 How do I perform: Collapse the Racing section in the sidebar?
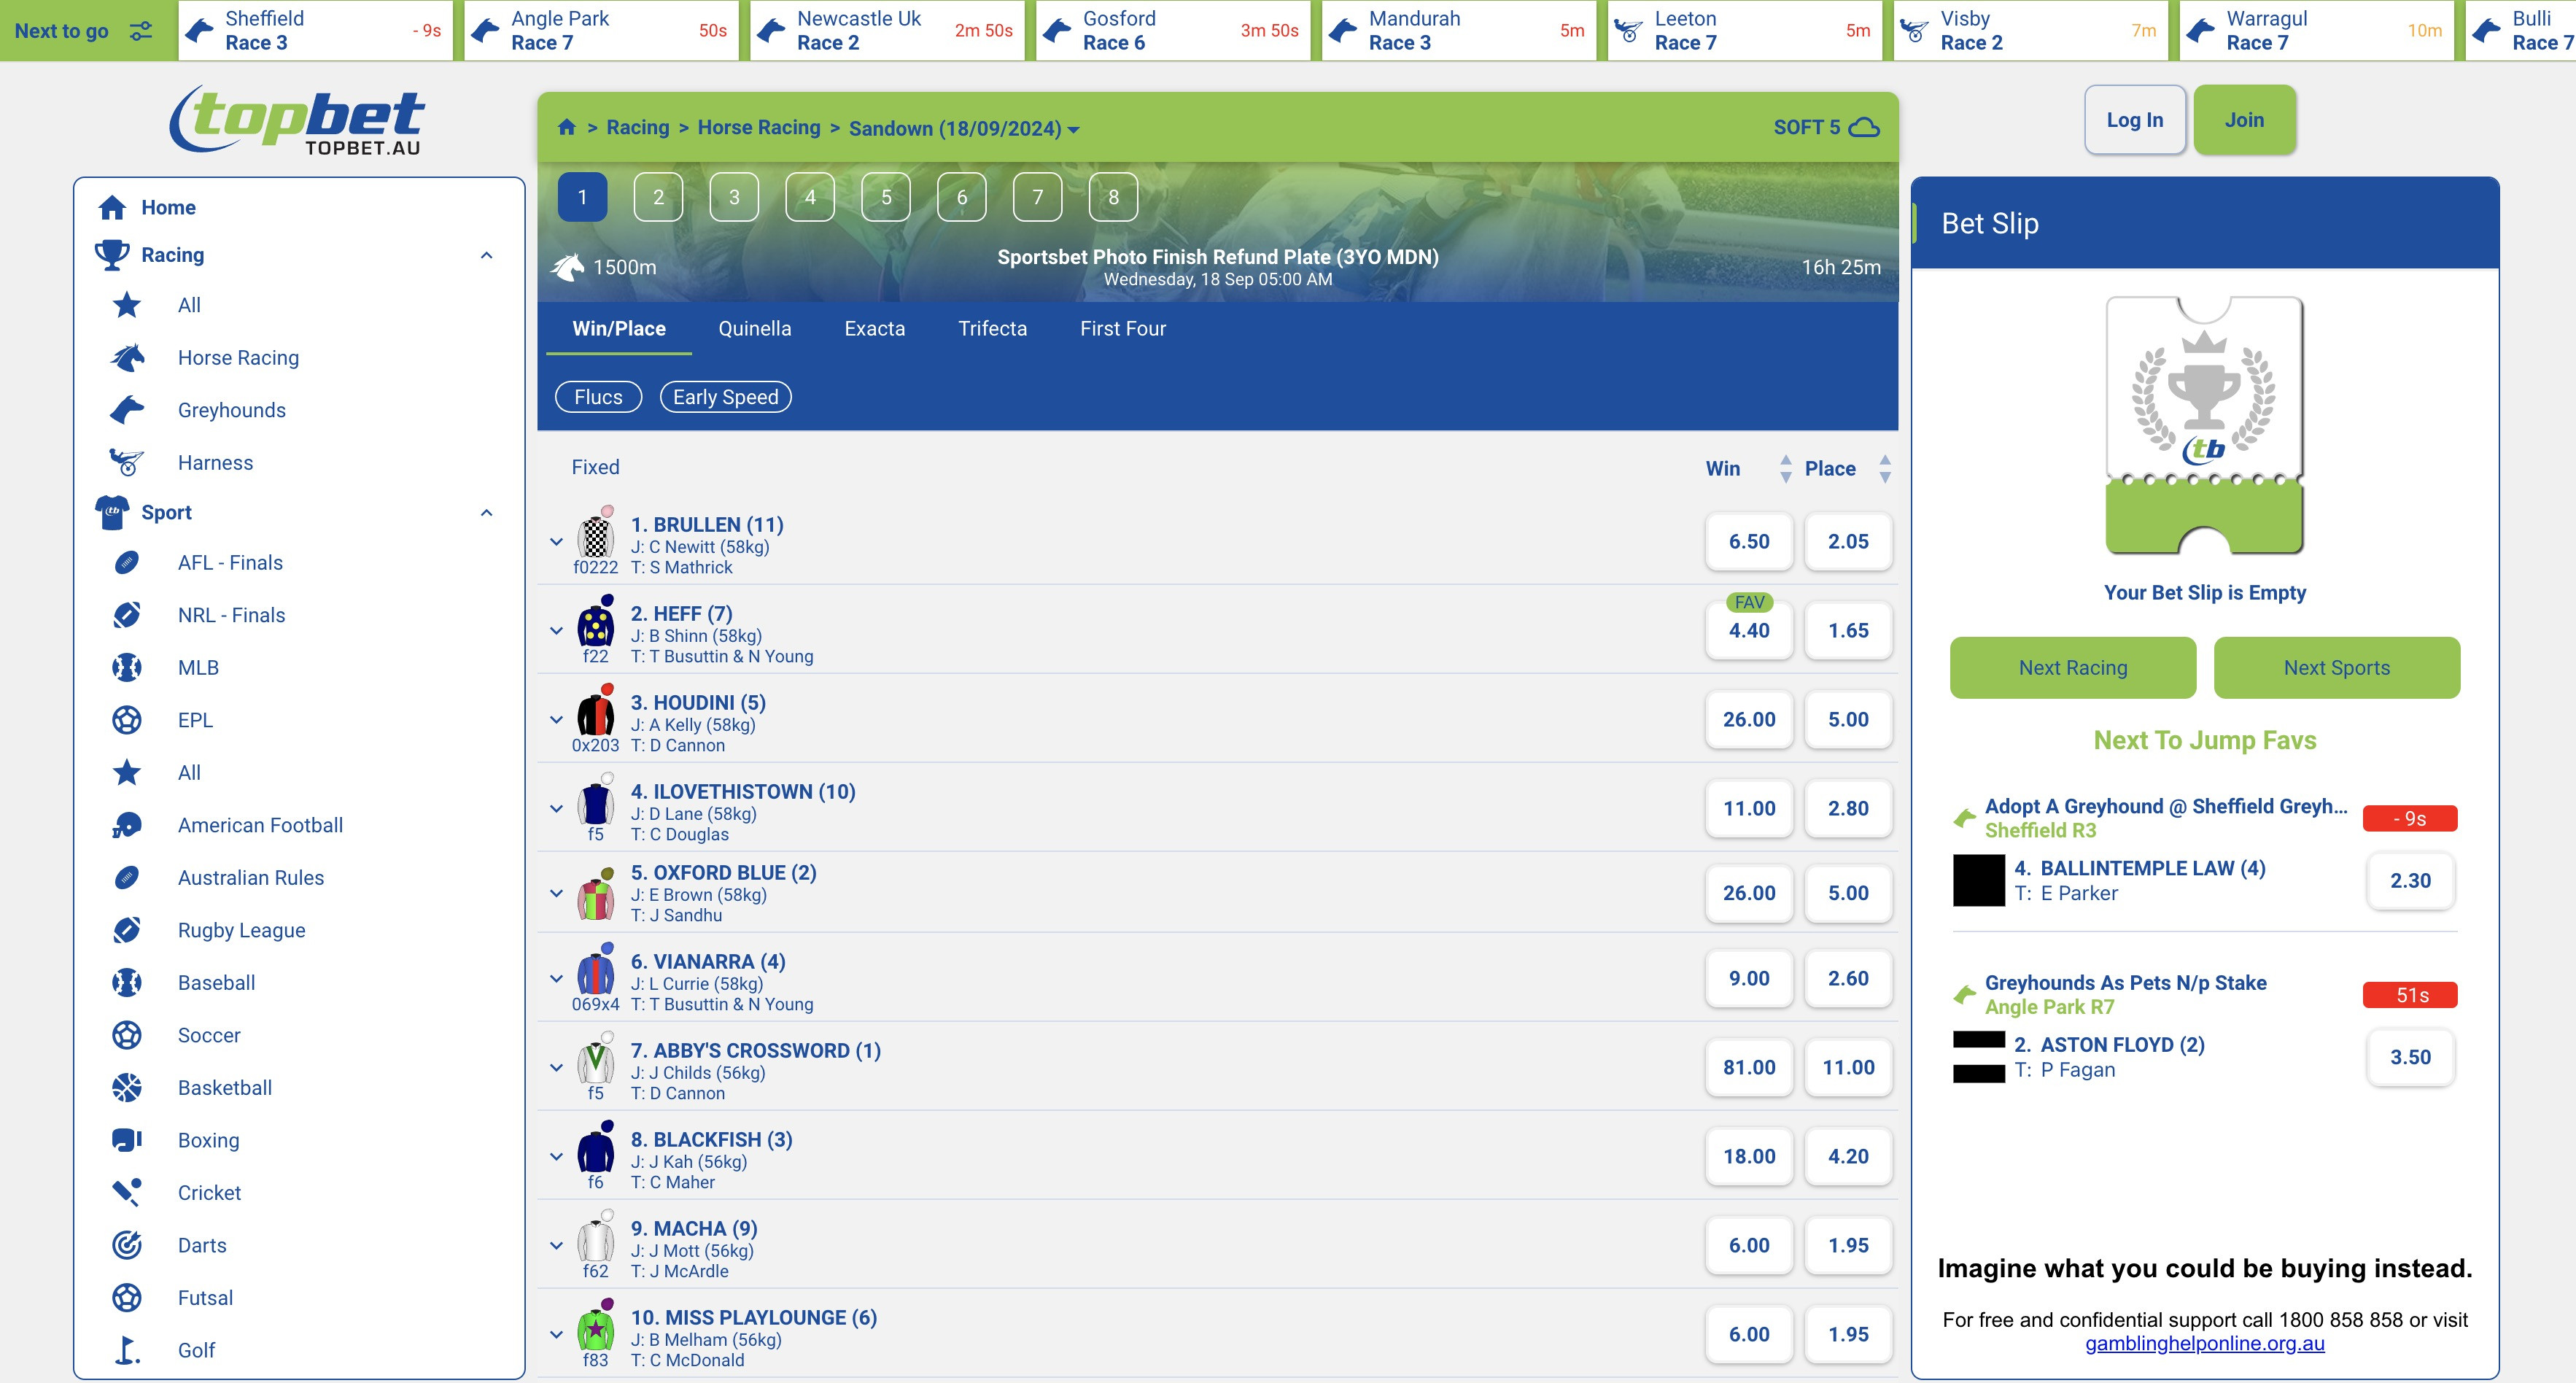tap(487, 255)
